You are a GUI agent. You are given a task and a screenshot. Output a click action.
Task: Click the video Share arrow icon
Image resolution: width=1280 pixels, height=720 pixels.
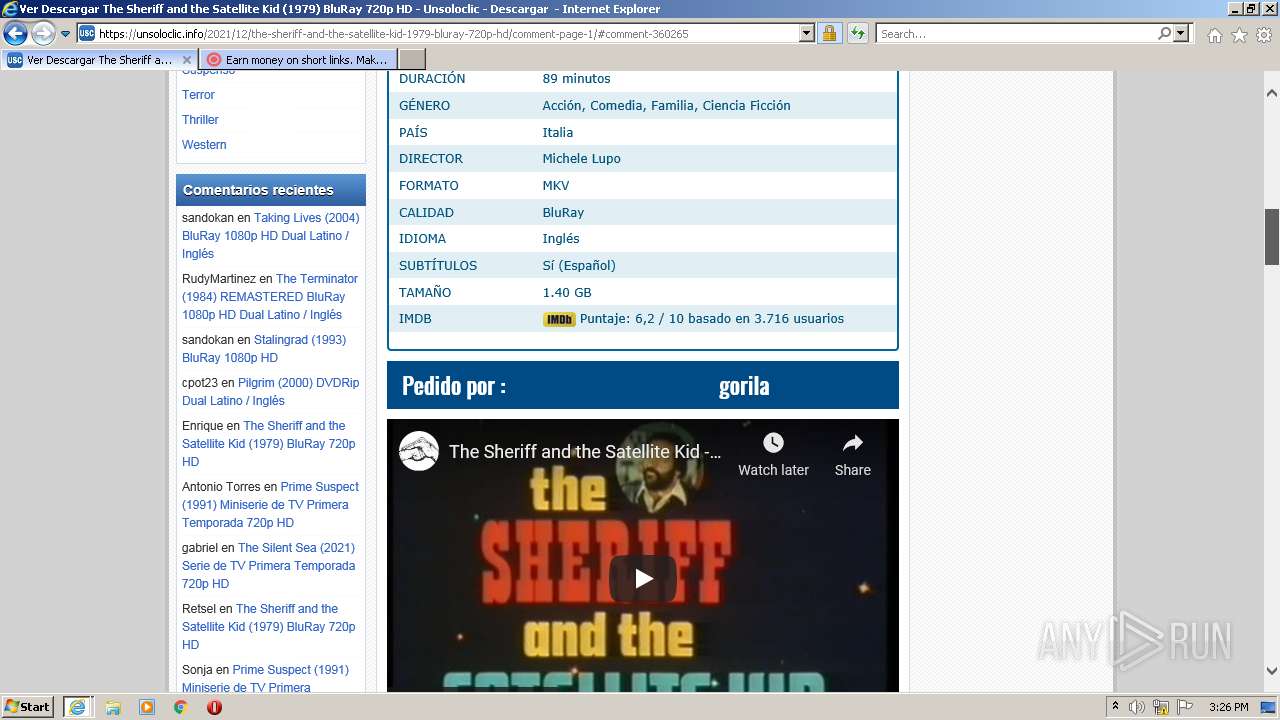(x=852, y=443)
